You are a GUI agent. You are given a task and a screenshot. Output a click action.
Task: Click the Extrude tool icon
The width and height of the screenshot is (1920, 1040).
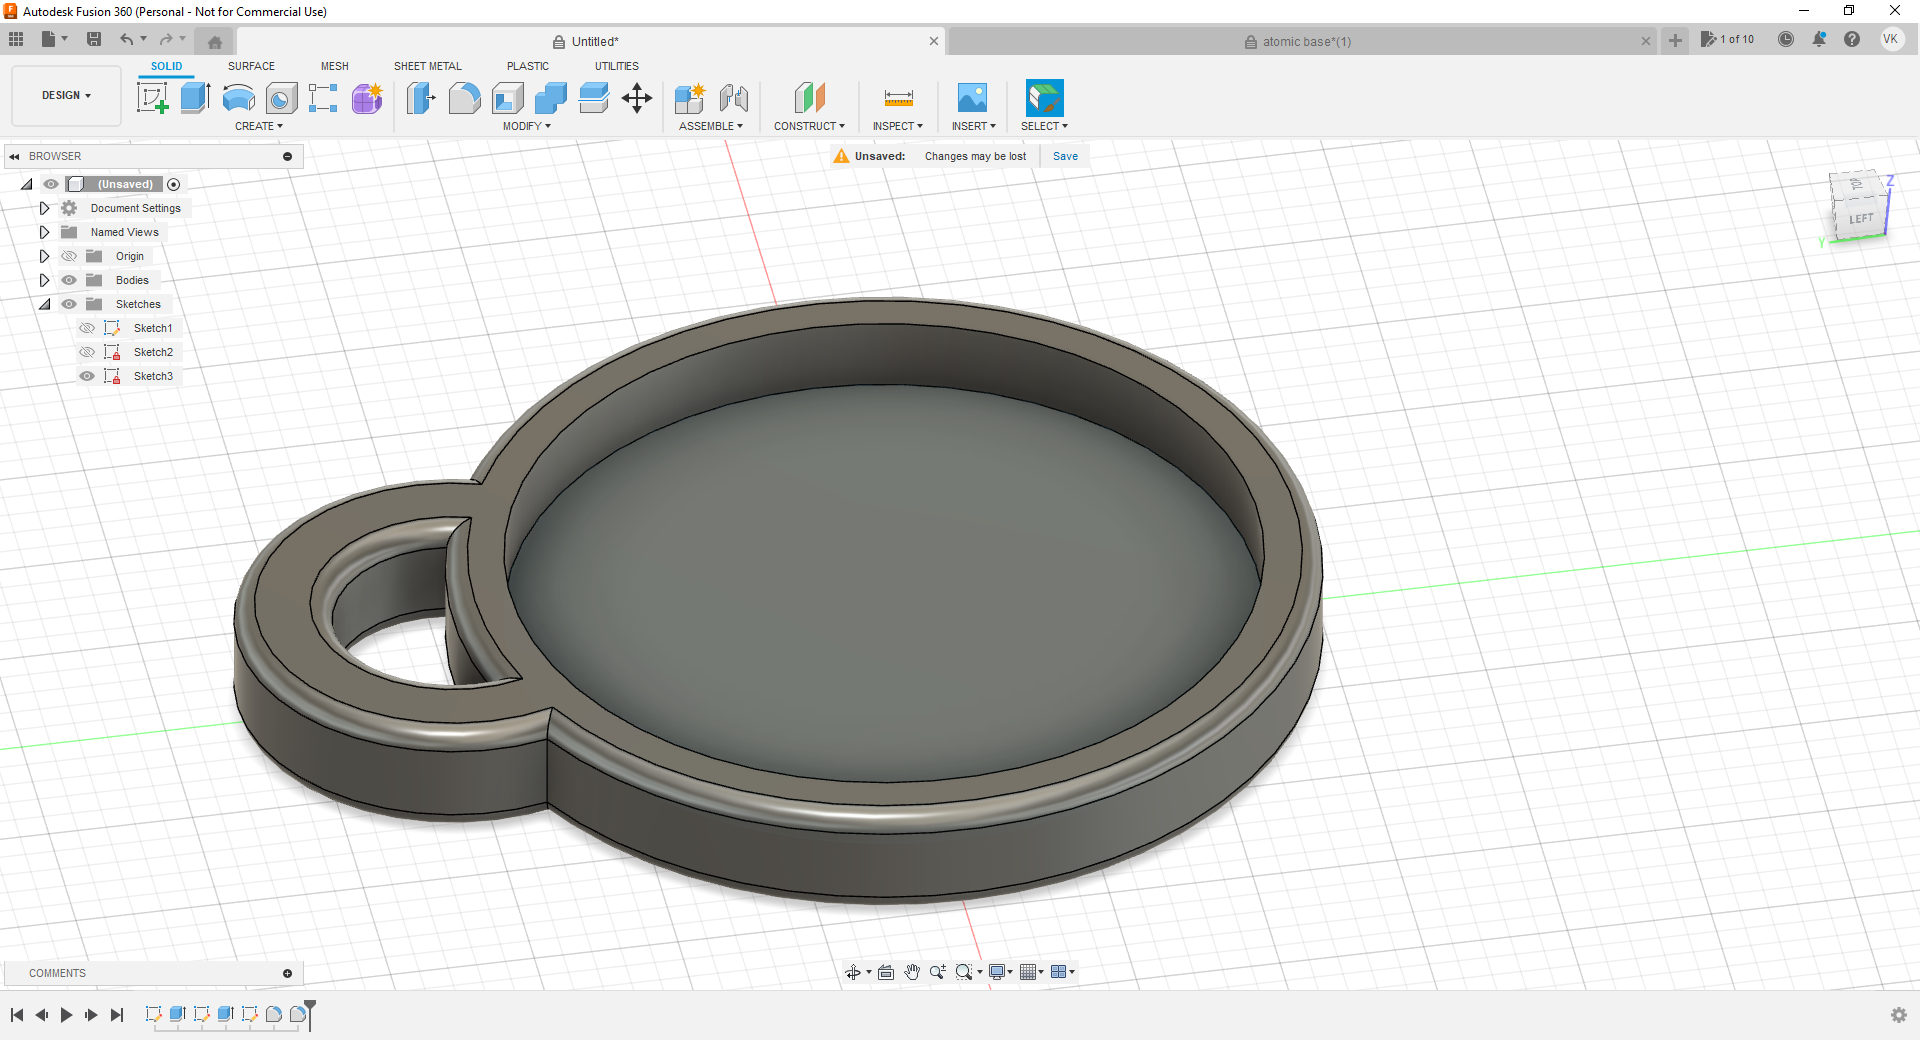pos(195,98)
